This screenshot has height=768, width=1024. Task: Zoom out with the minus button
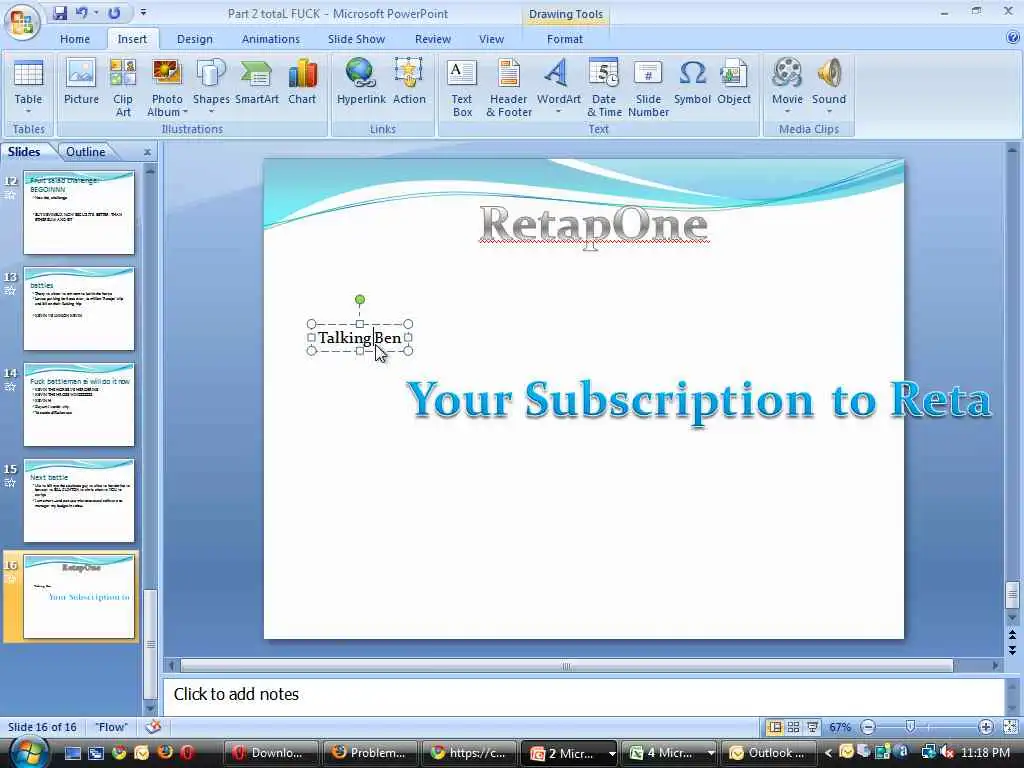(x=868, y=727)
